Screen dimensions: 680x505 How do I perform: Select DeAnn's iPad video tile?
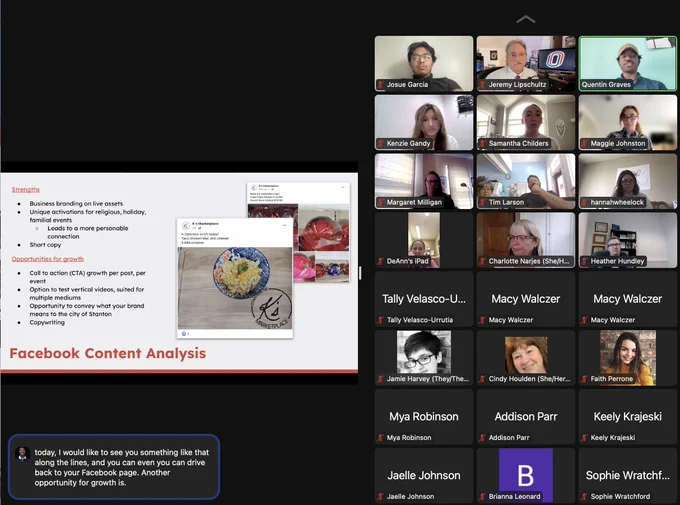coord(424,240)
